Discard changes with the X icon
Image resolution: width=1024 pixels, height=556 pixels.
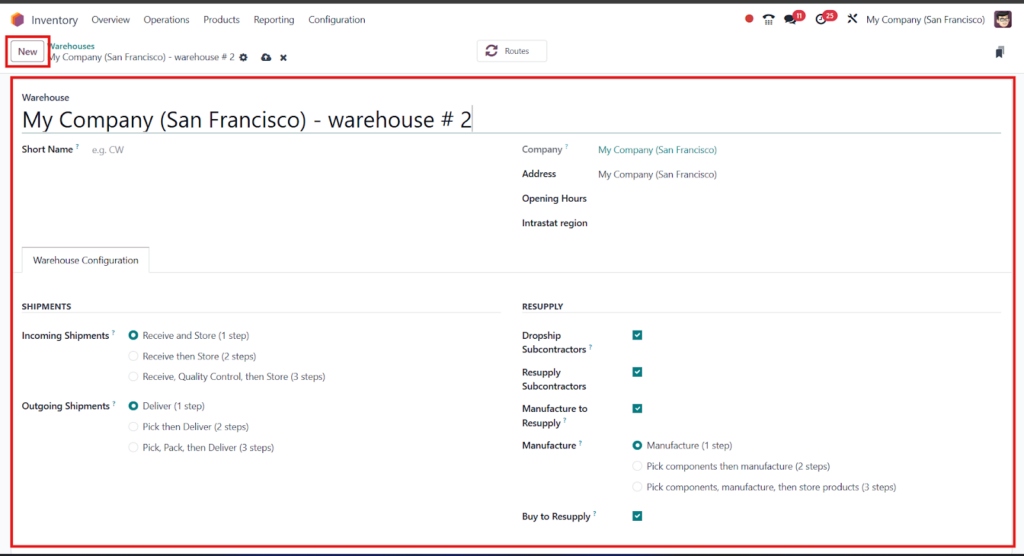[x=283, y=57]
